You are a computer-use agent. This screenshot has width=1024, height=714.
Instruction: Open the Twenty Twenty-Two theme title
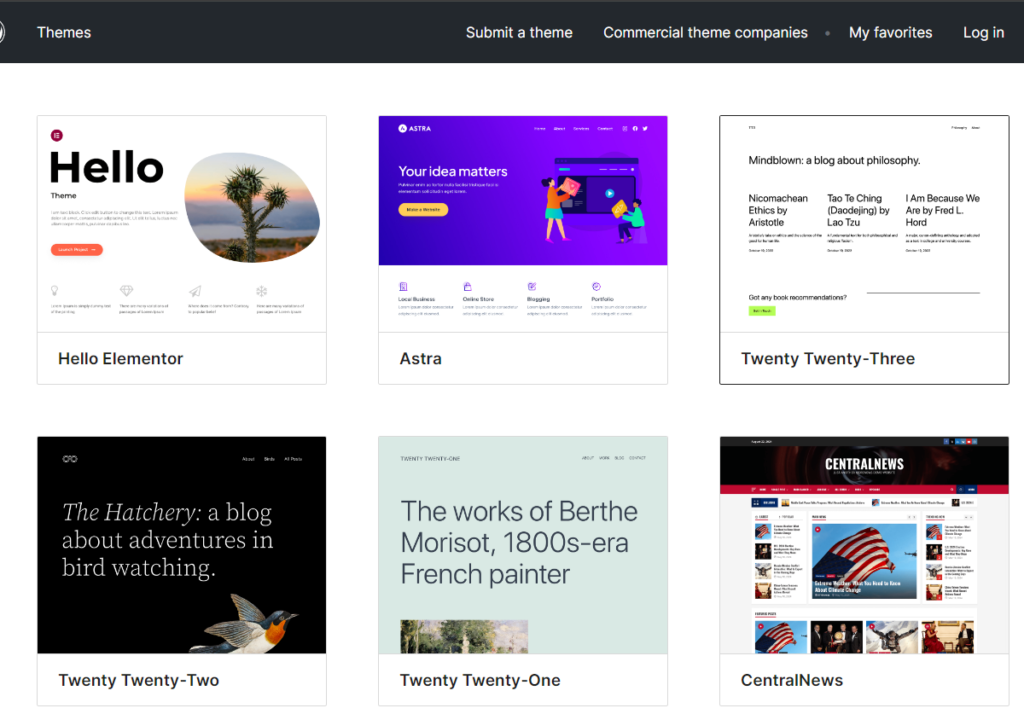[x=139, y=680]
